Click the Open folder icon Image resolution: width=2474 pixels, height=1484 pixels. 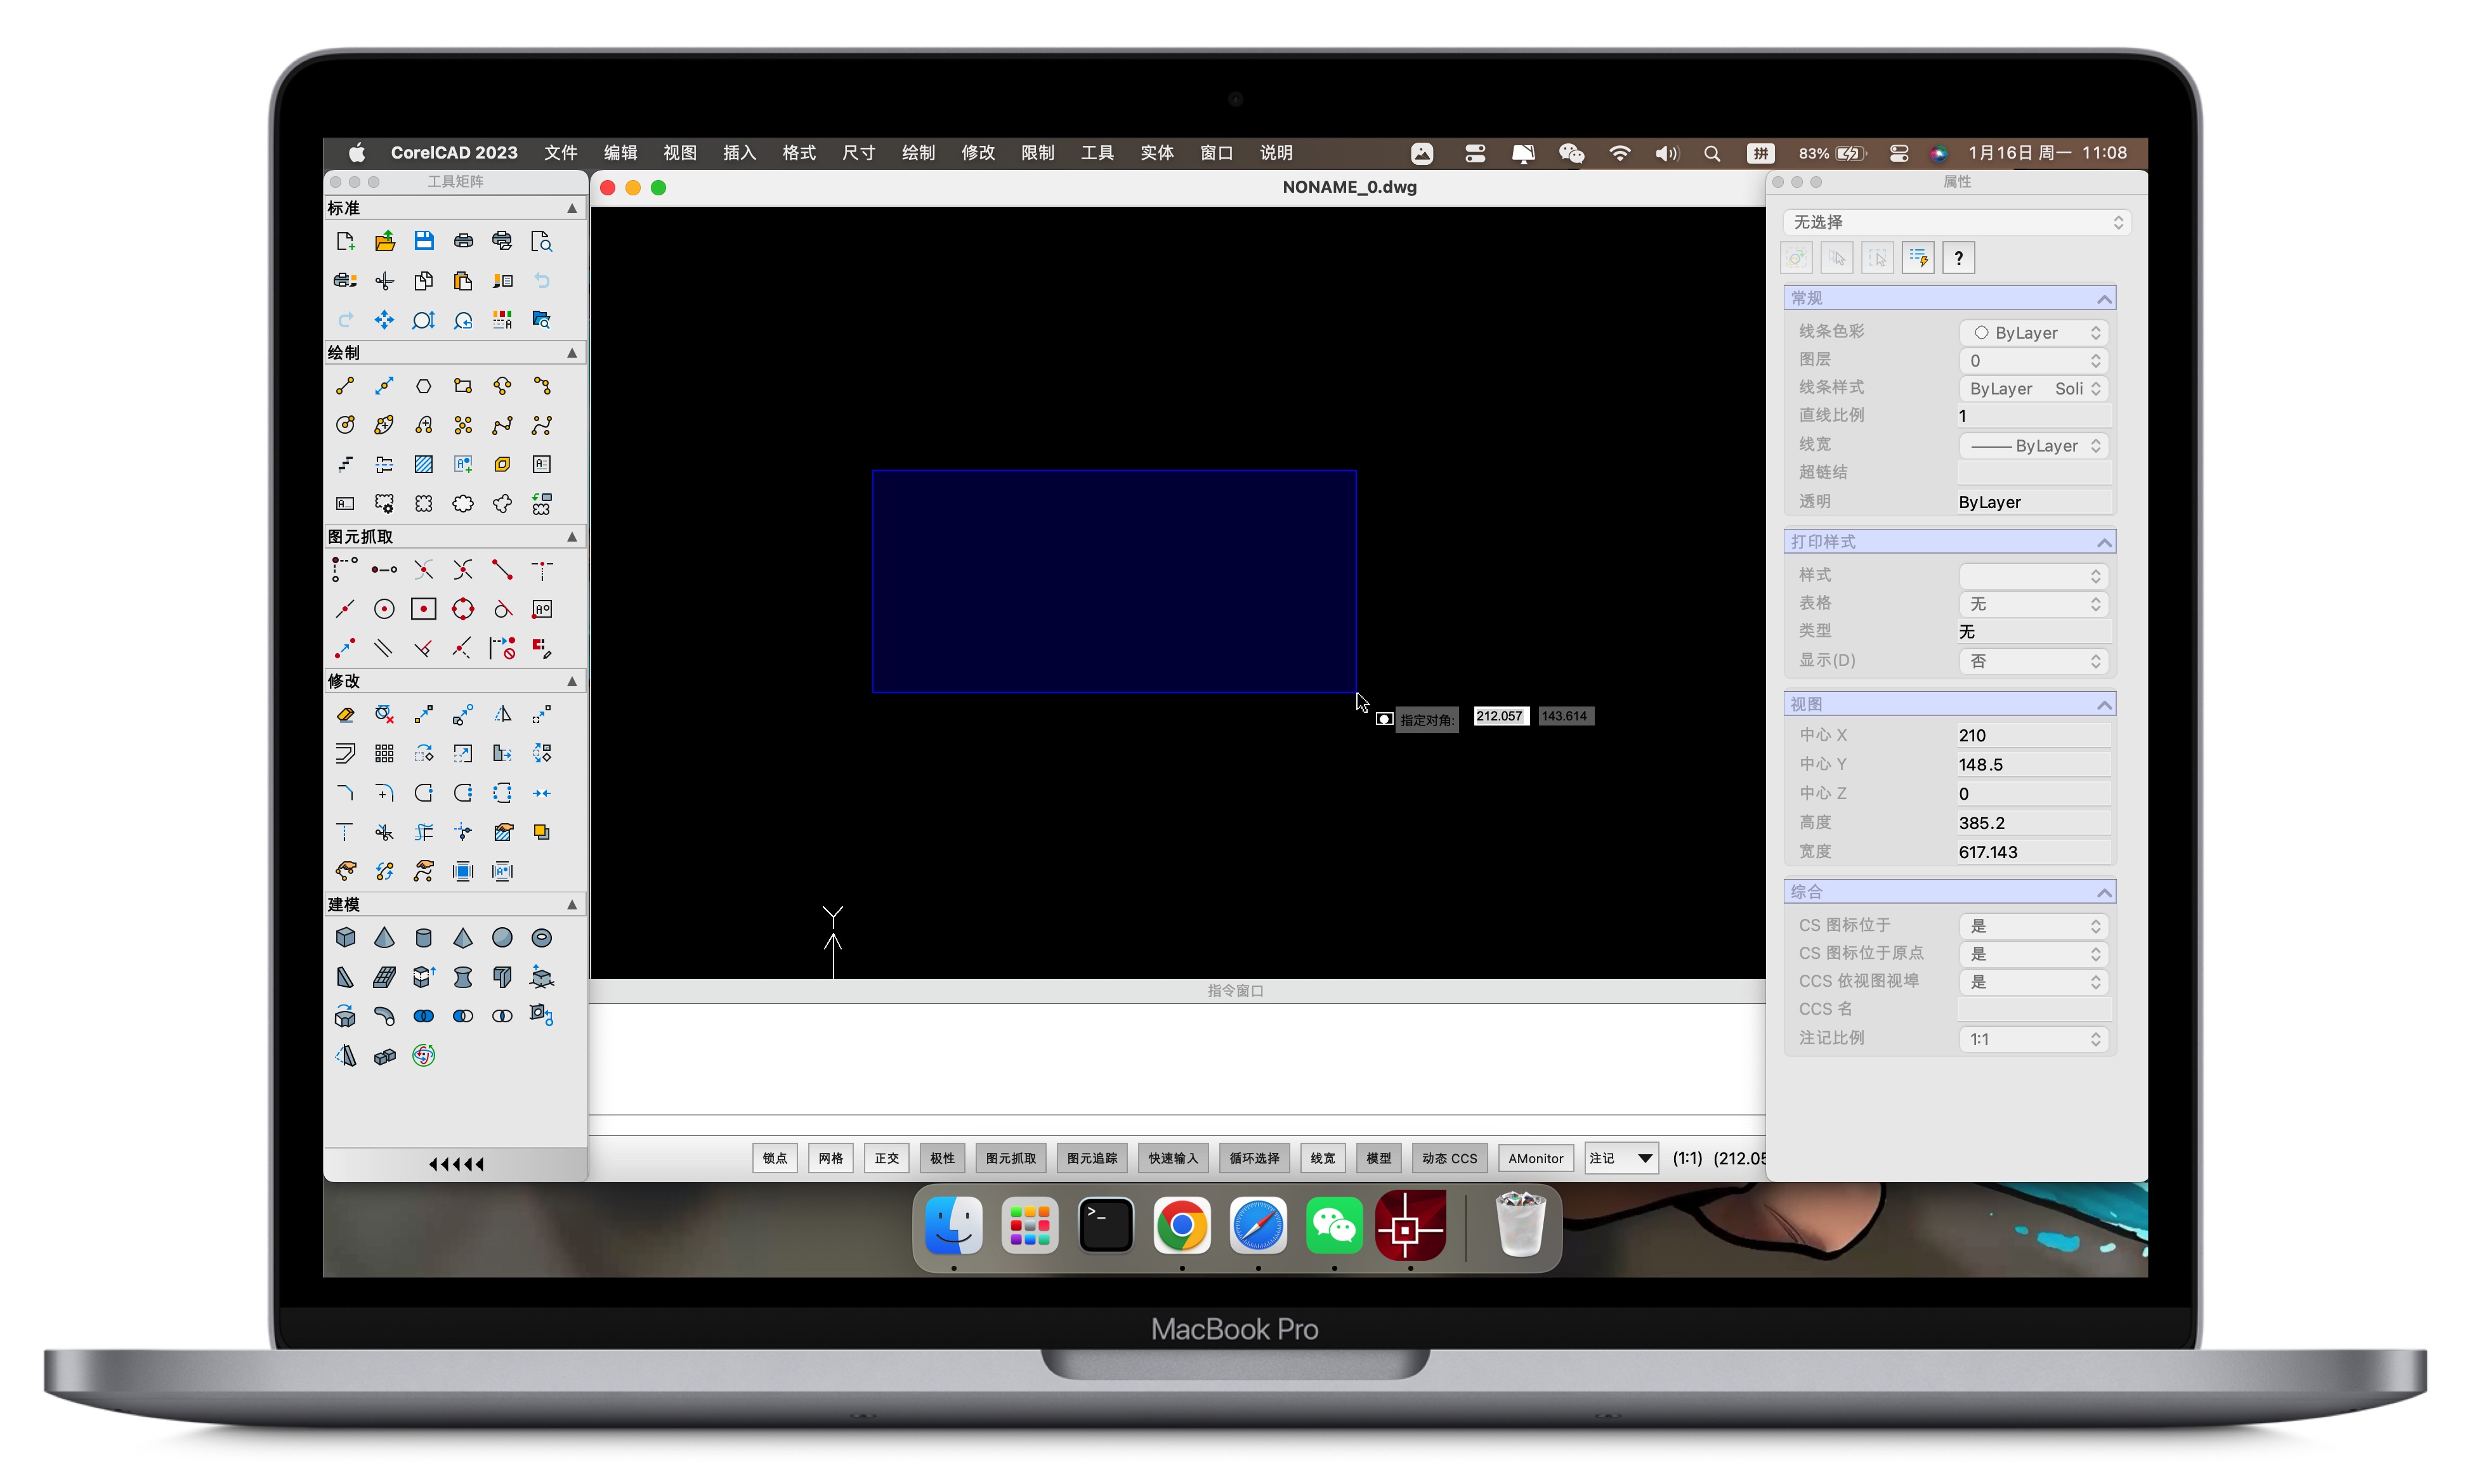coord(384,241)
